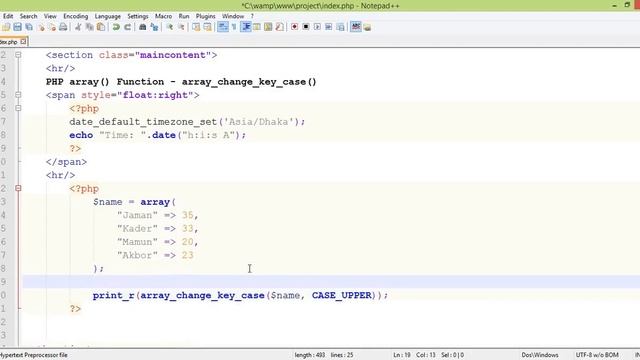Screen dimensions: 640x360
Task: Open the View menu
Action: pyautogui.click(x=50, y=16)
